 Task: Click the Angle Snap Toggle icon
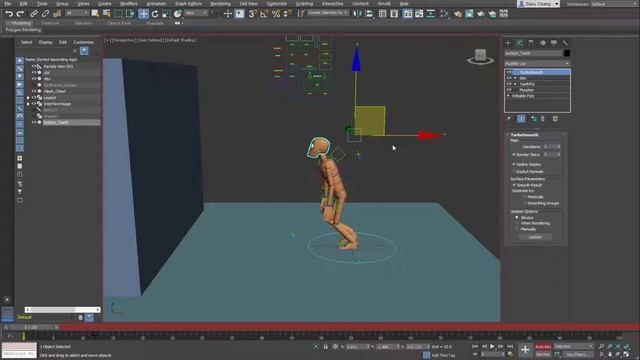click(264, 14)
